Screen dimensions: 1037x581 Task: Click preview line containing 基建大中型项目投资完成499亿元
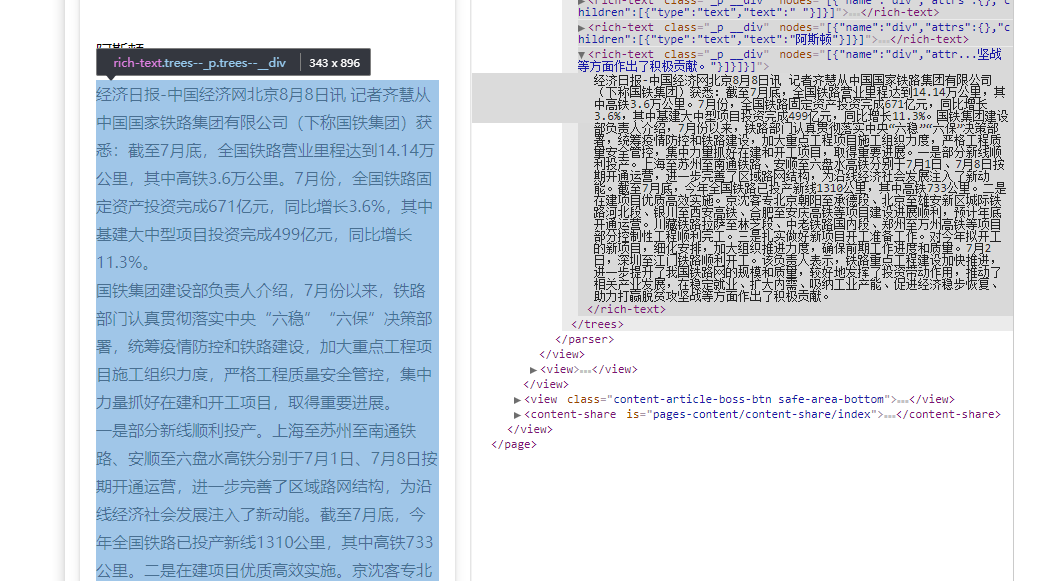254,235
